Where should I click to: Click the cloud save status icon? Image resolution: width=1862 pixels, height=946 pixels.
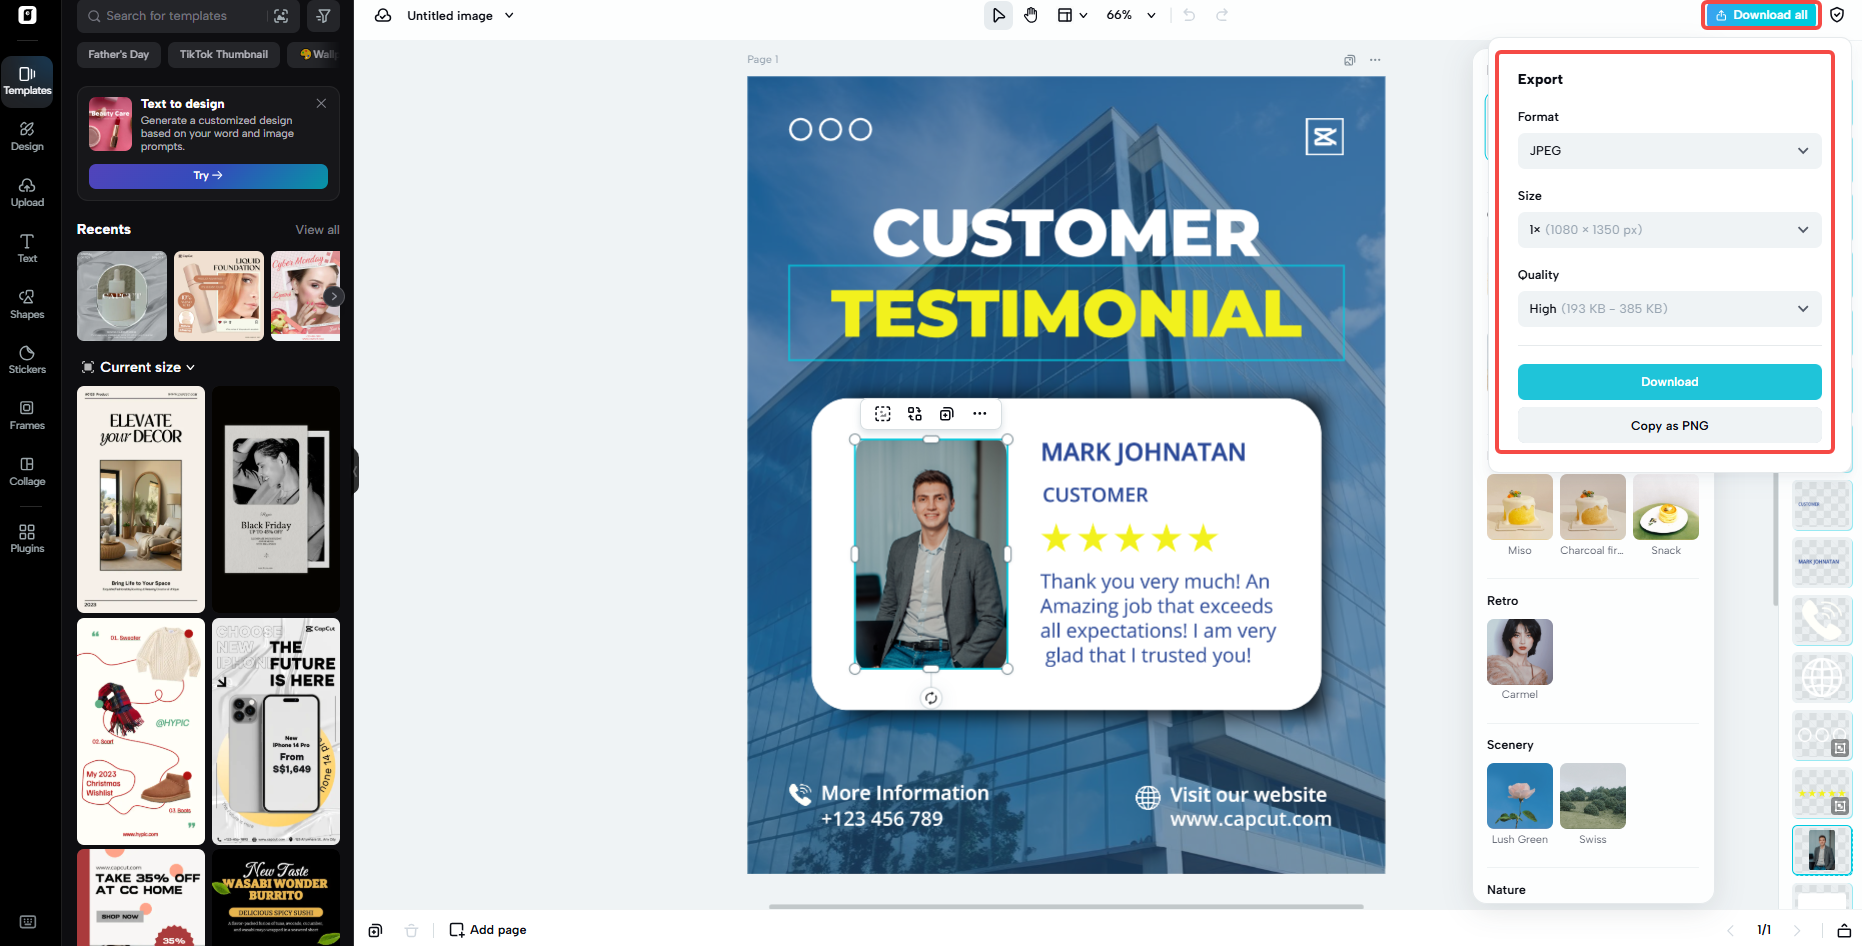pyautogui.click(x=383, y=16)
